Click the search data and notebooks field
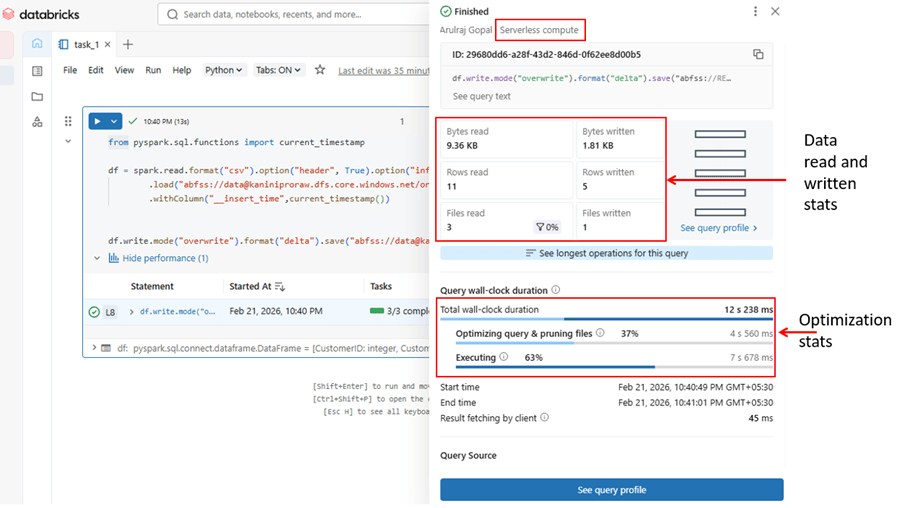902x508 pixels. pyautogui.click(x=290, y=15)
